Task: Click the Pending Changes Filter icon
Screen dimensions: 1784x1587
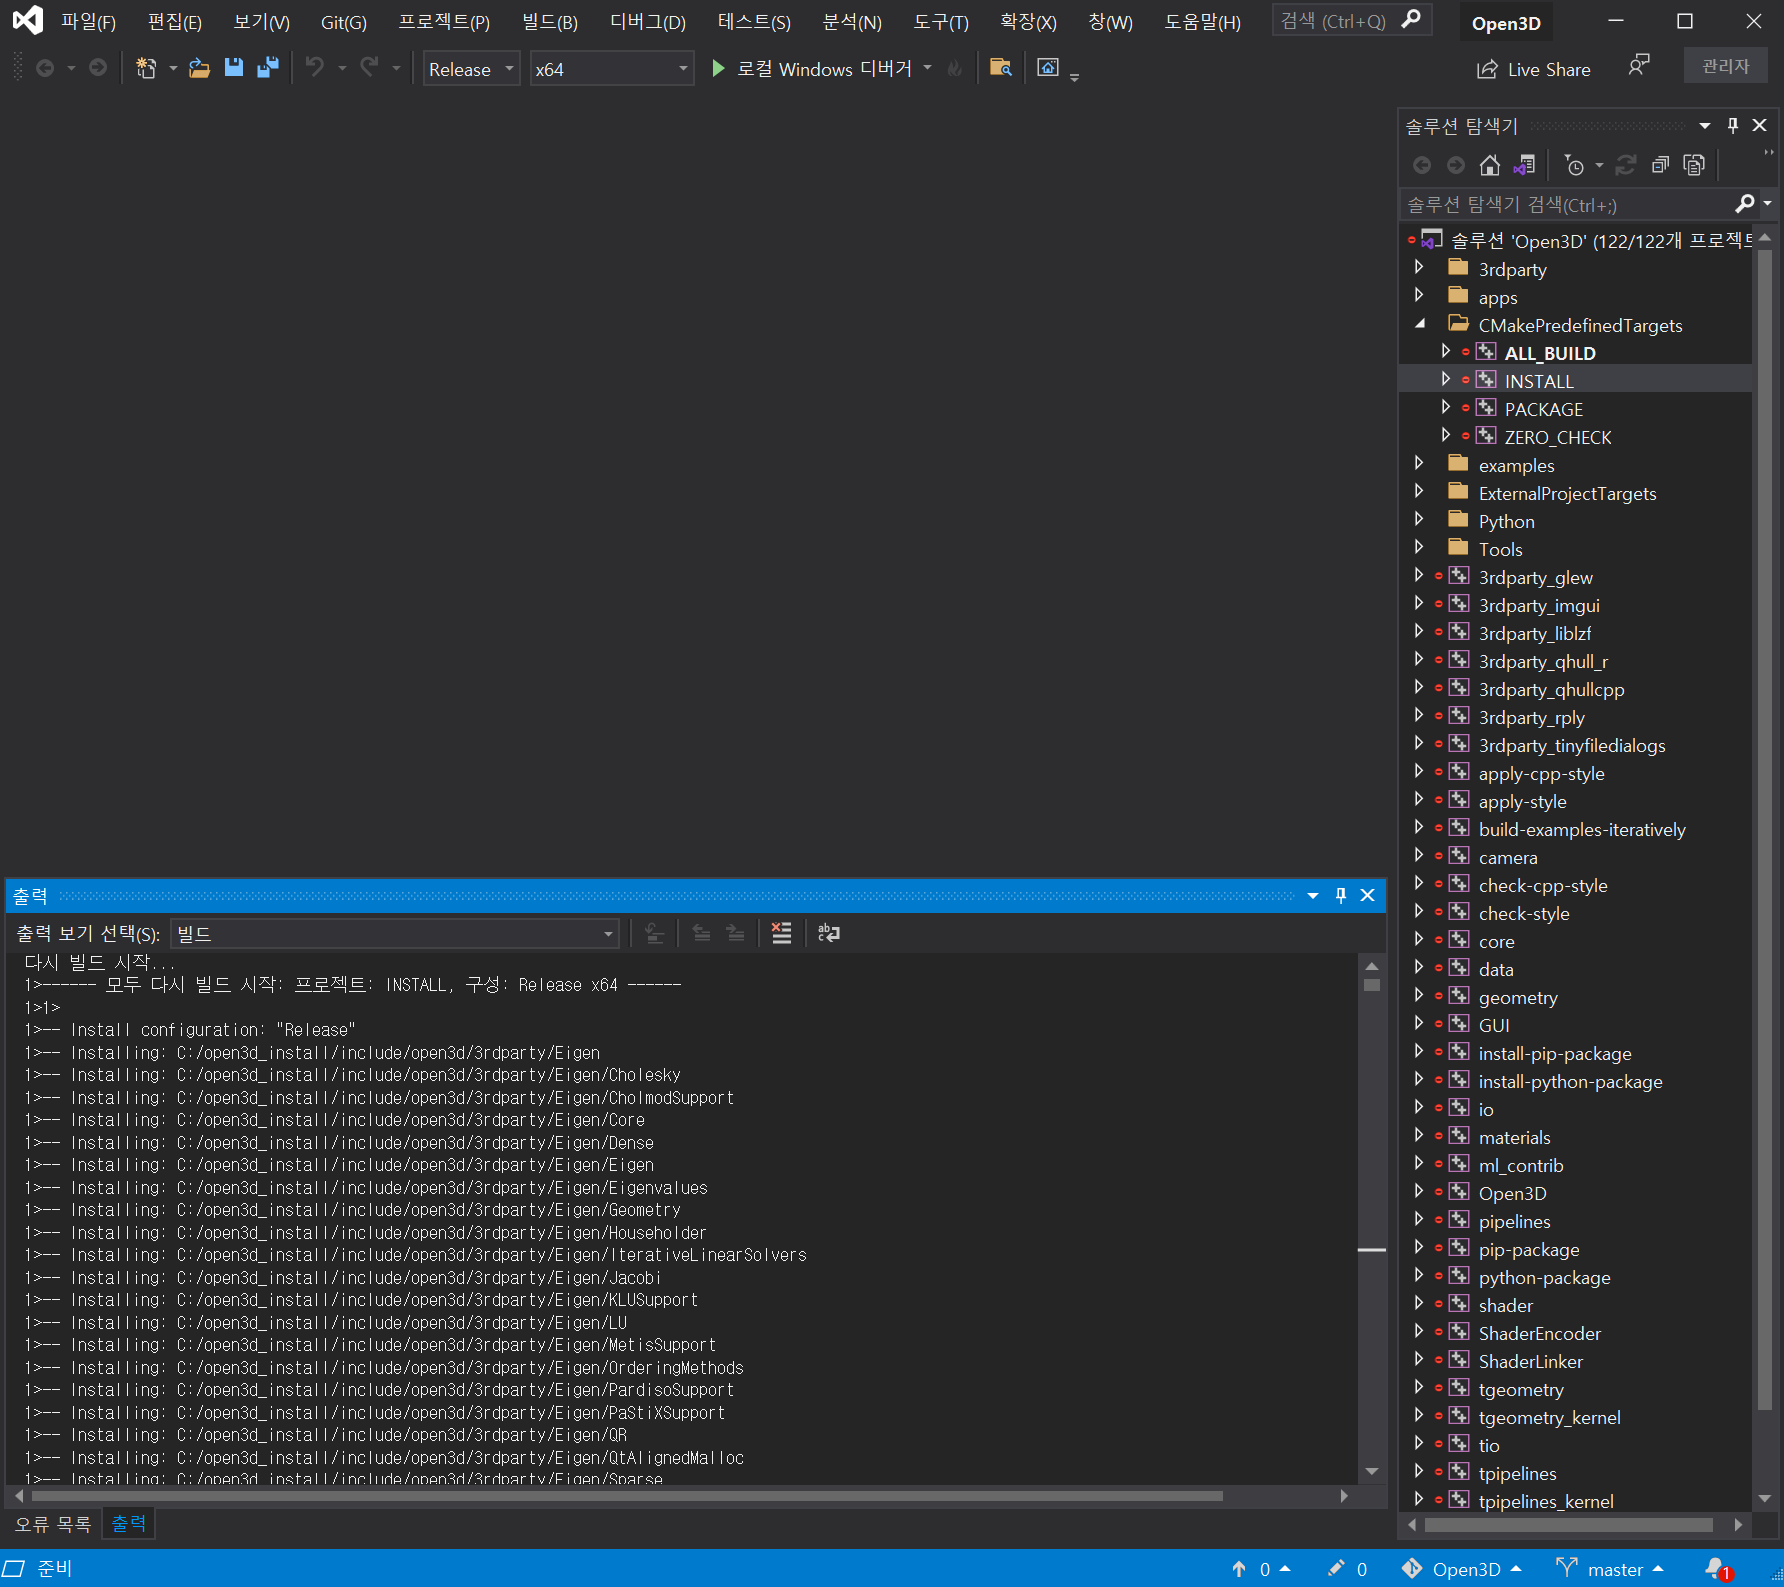Action: point(1574,165)
